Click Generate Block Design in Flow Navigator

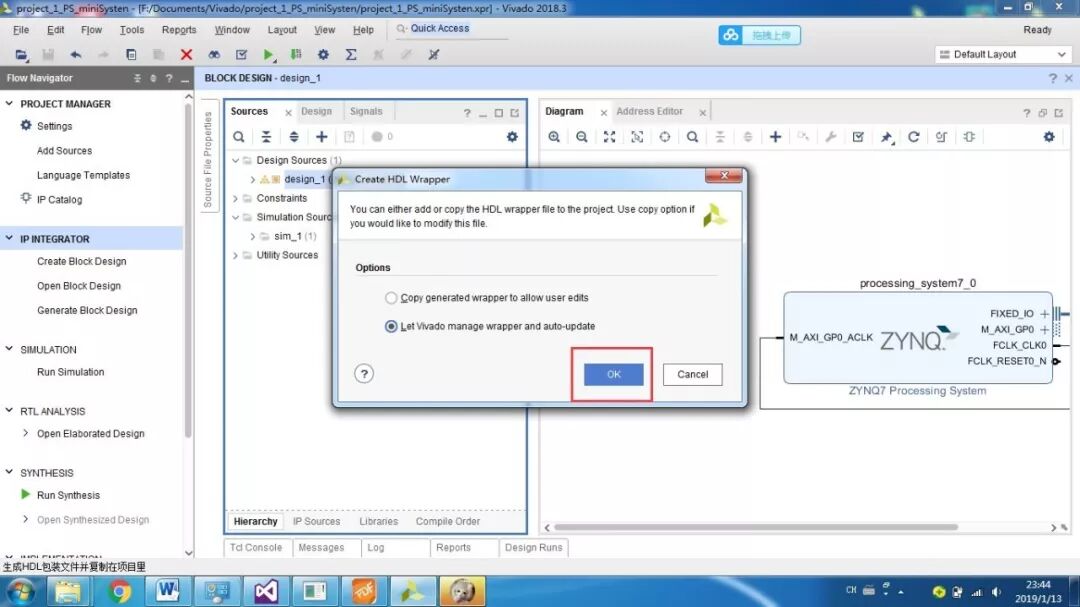point(87,310)
